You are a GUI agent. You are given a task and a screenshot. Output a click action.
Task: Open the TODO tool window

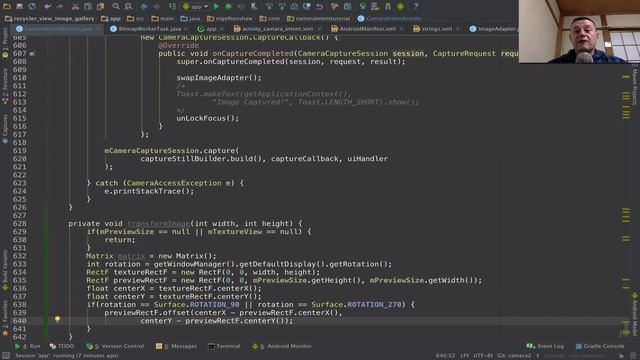[62, 346]
